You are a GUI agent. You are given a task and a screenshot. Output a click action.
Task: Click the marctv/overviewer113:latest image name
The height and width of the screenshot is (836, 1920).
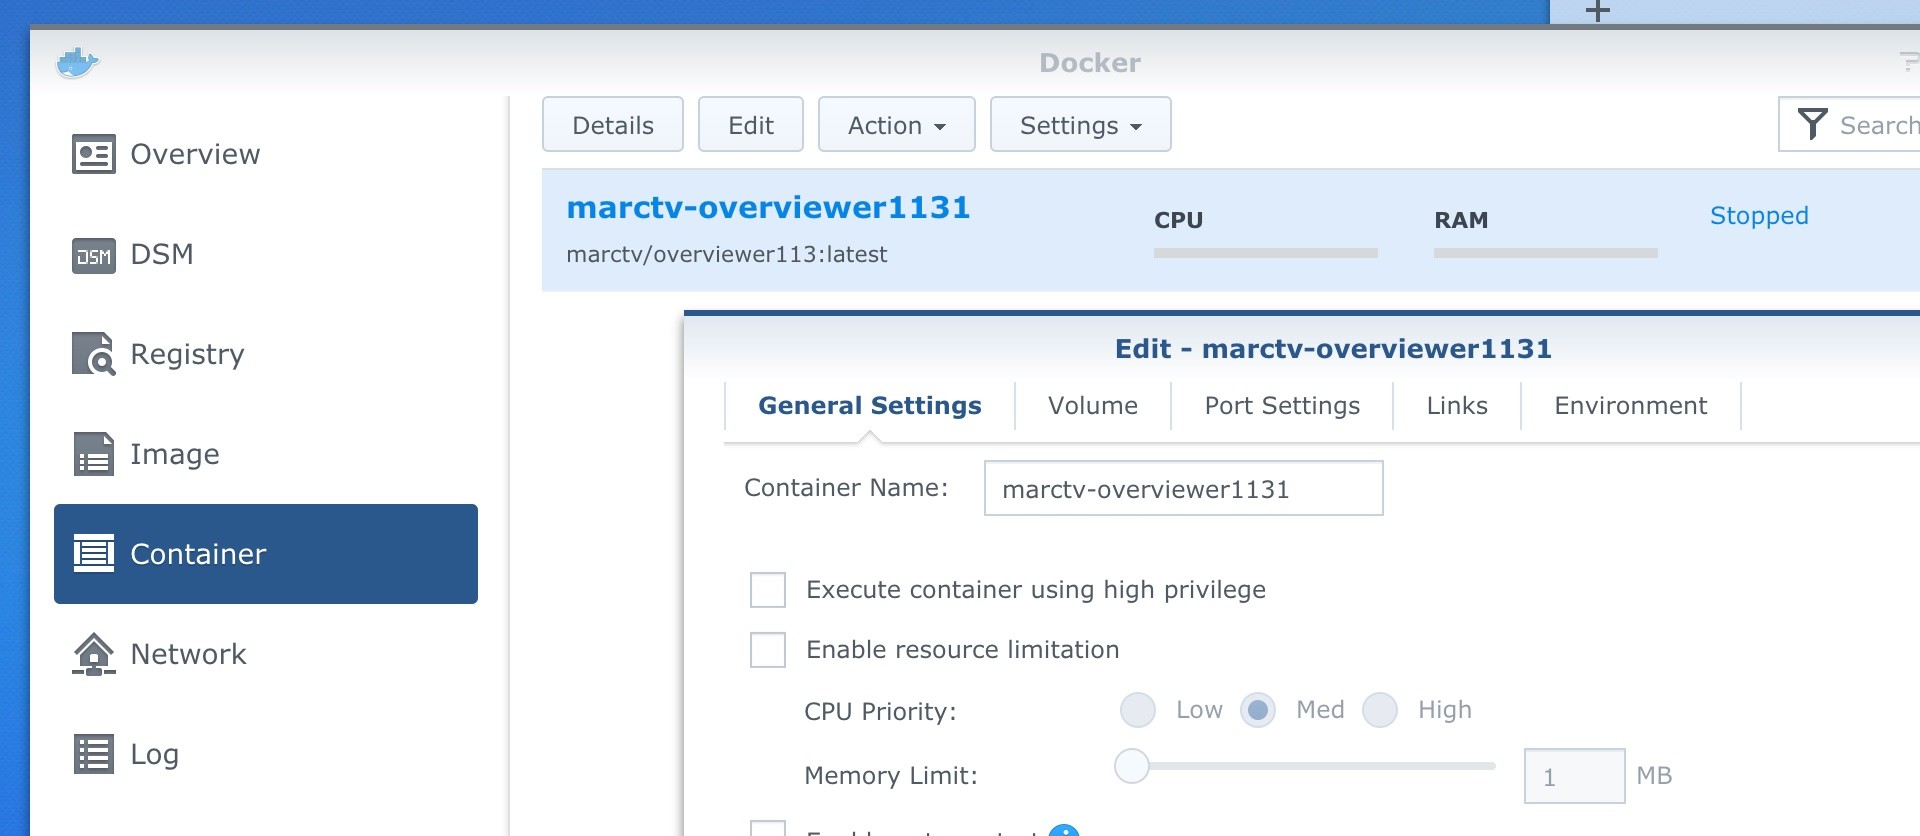727,254
